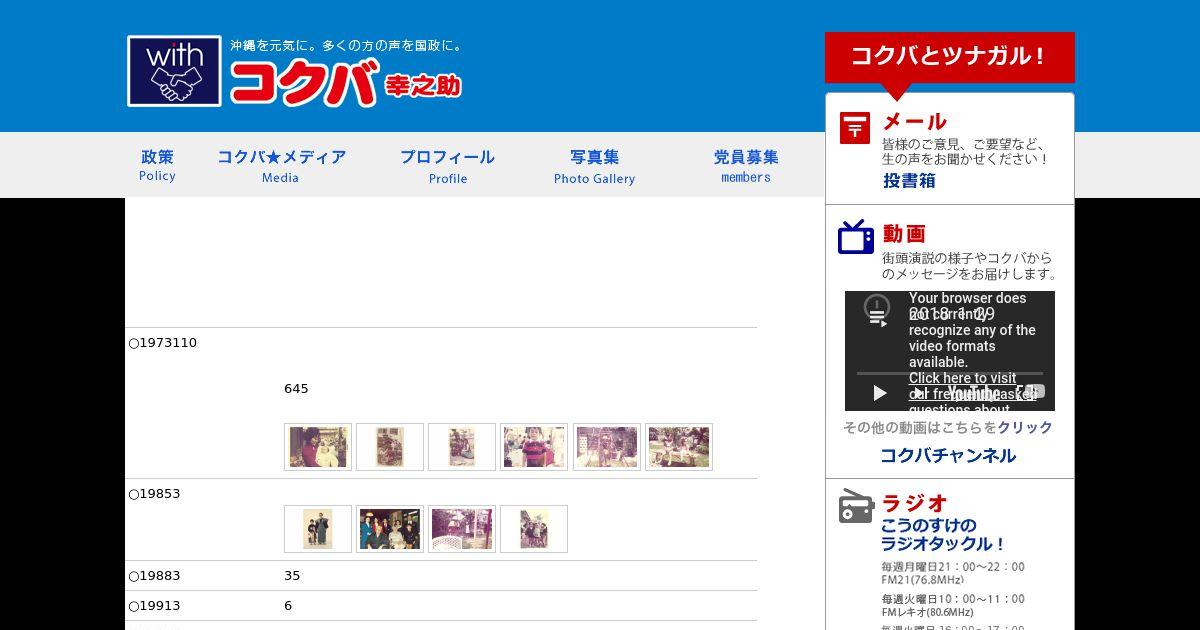
Task: Click the TV video icon
Action: click(x=856, y=237)
